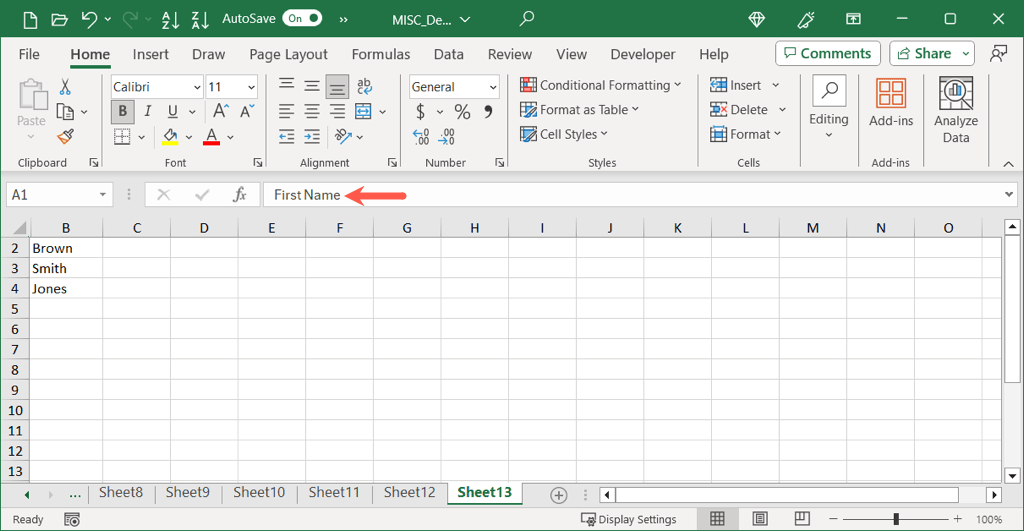Add a new sheet with plus icon

(559, 494)
